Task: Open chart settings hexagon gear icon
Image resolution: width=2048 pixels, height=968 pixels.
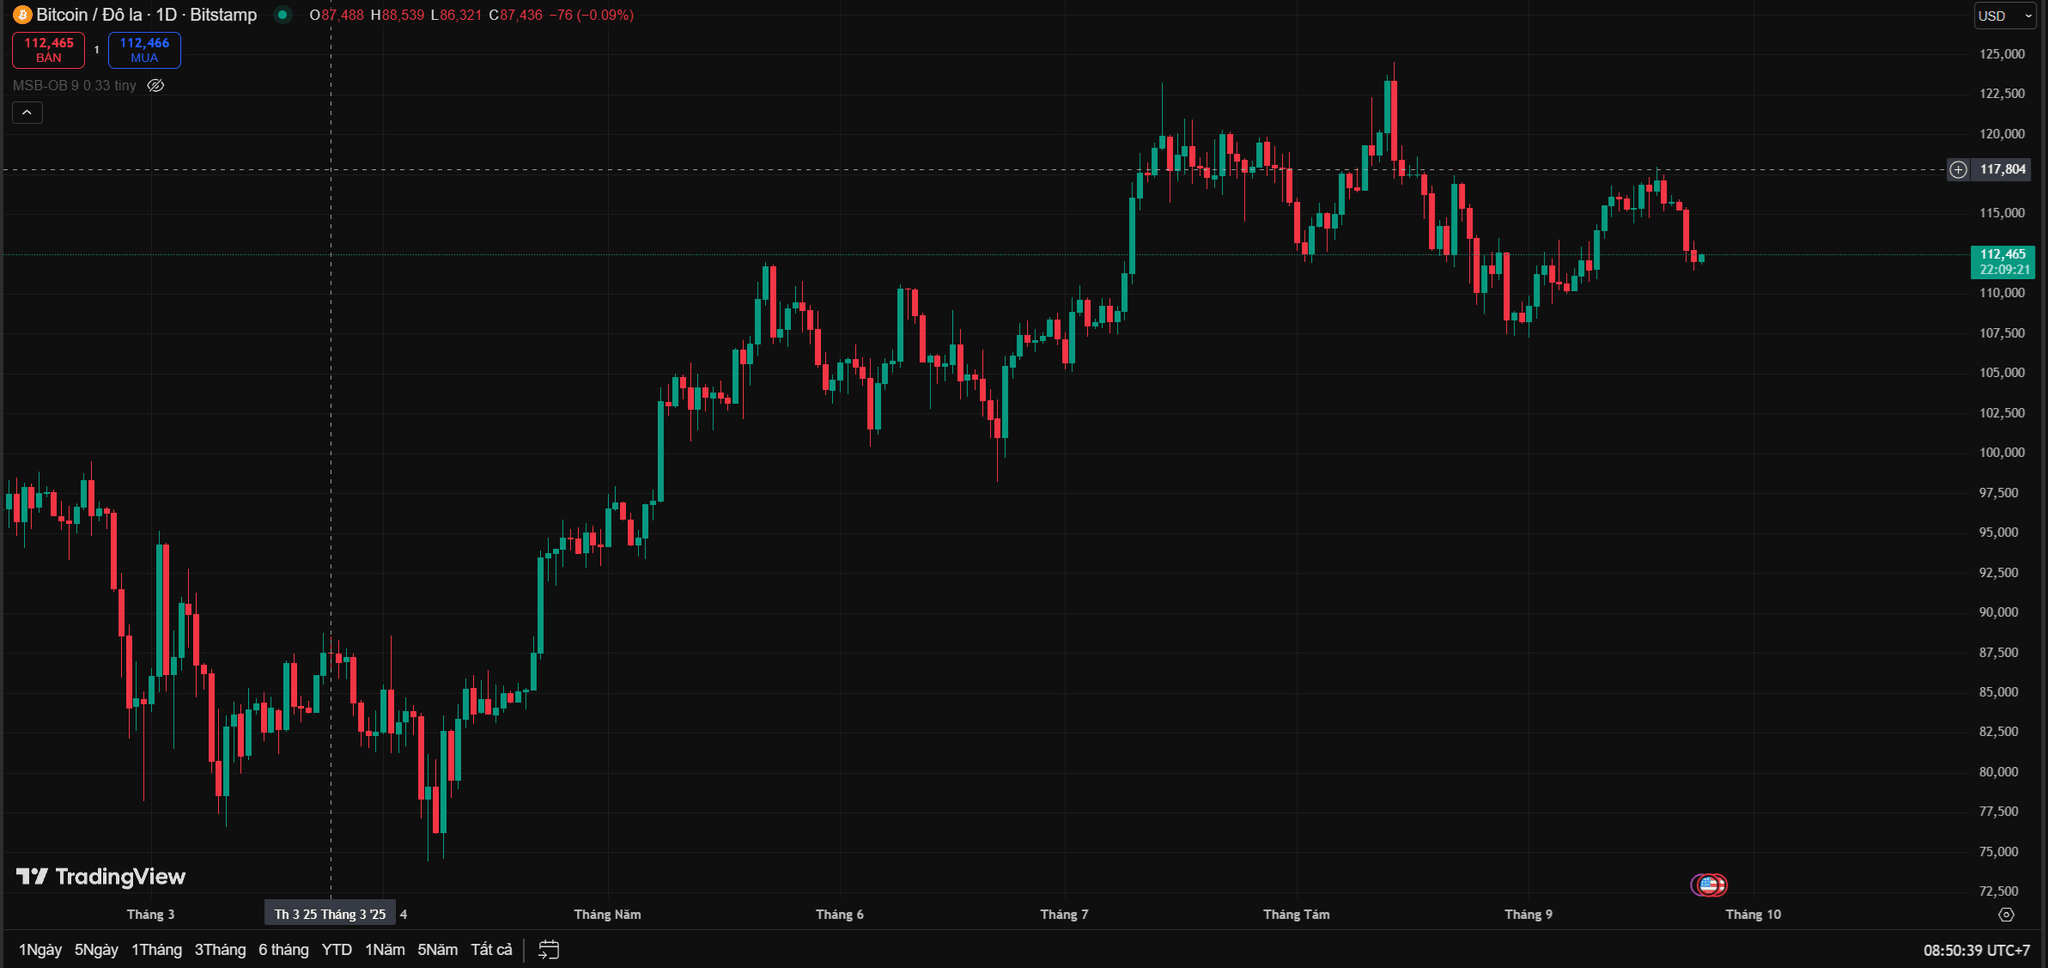Action: point(2006,915)
